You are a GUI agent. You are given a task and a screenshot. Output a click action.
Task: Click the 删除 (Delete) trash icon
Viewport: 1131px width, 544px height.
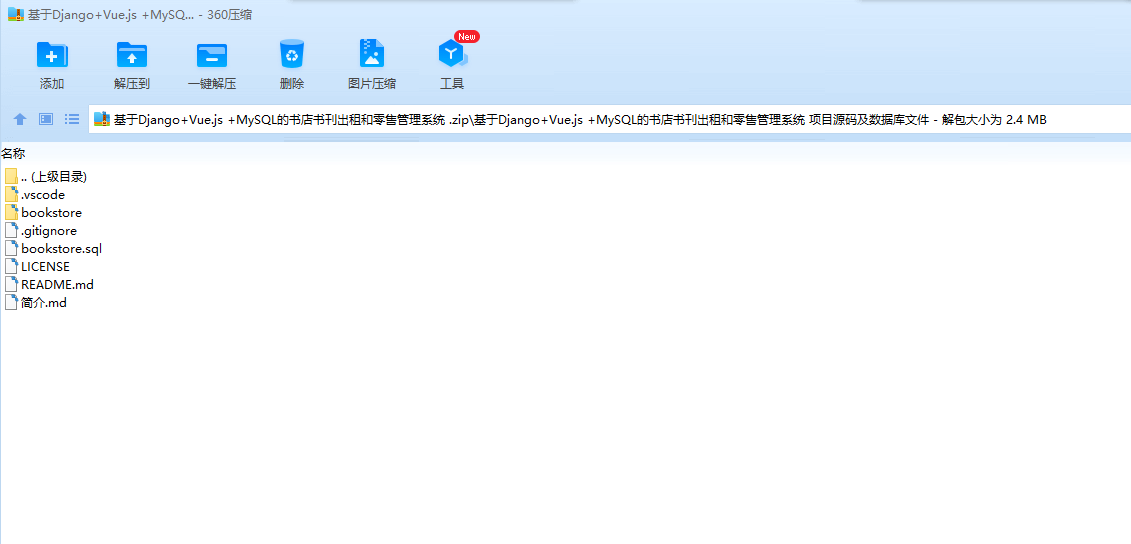[291, 55]
